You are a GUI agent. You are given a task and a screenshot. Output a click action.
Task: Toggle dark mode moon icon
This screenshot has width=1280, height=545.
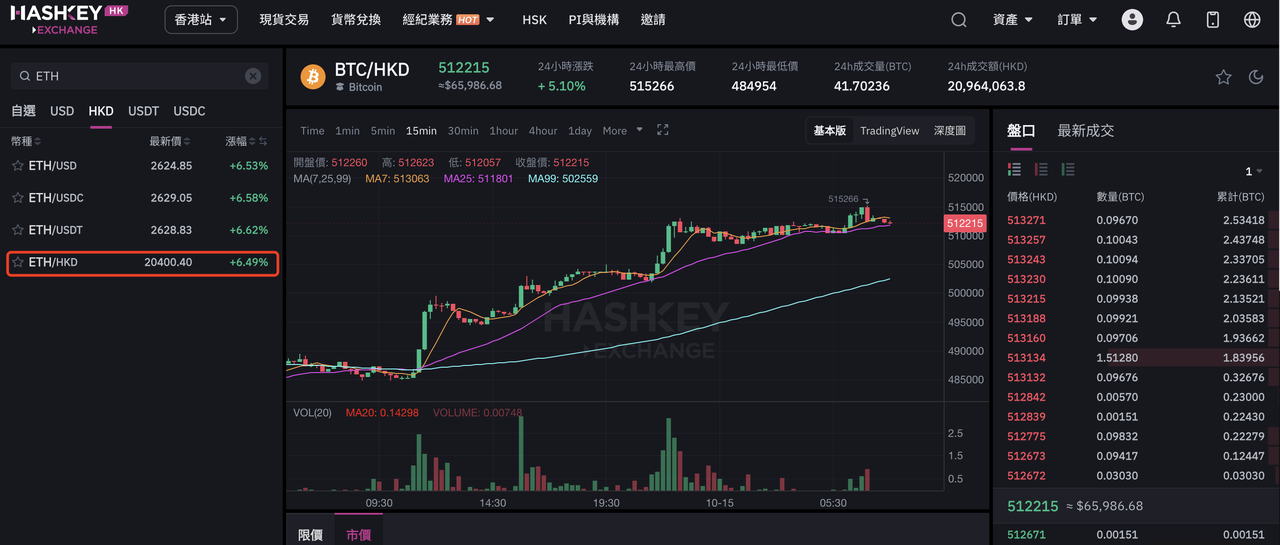[x=1256, y=77]
